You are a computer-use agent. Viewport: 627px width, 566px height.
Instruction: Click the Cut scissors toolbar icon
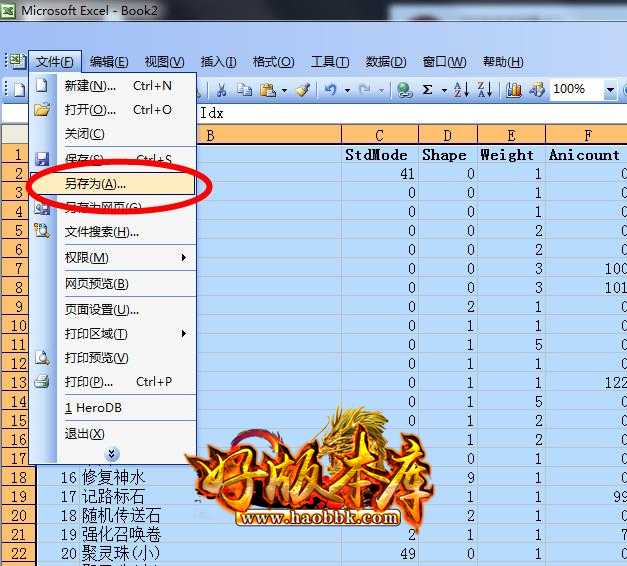point(221,90)
